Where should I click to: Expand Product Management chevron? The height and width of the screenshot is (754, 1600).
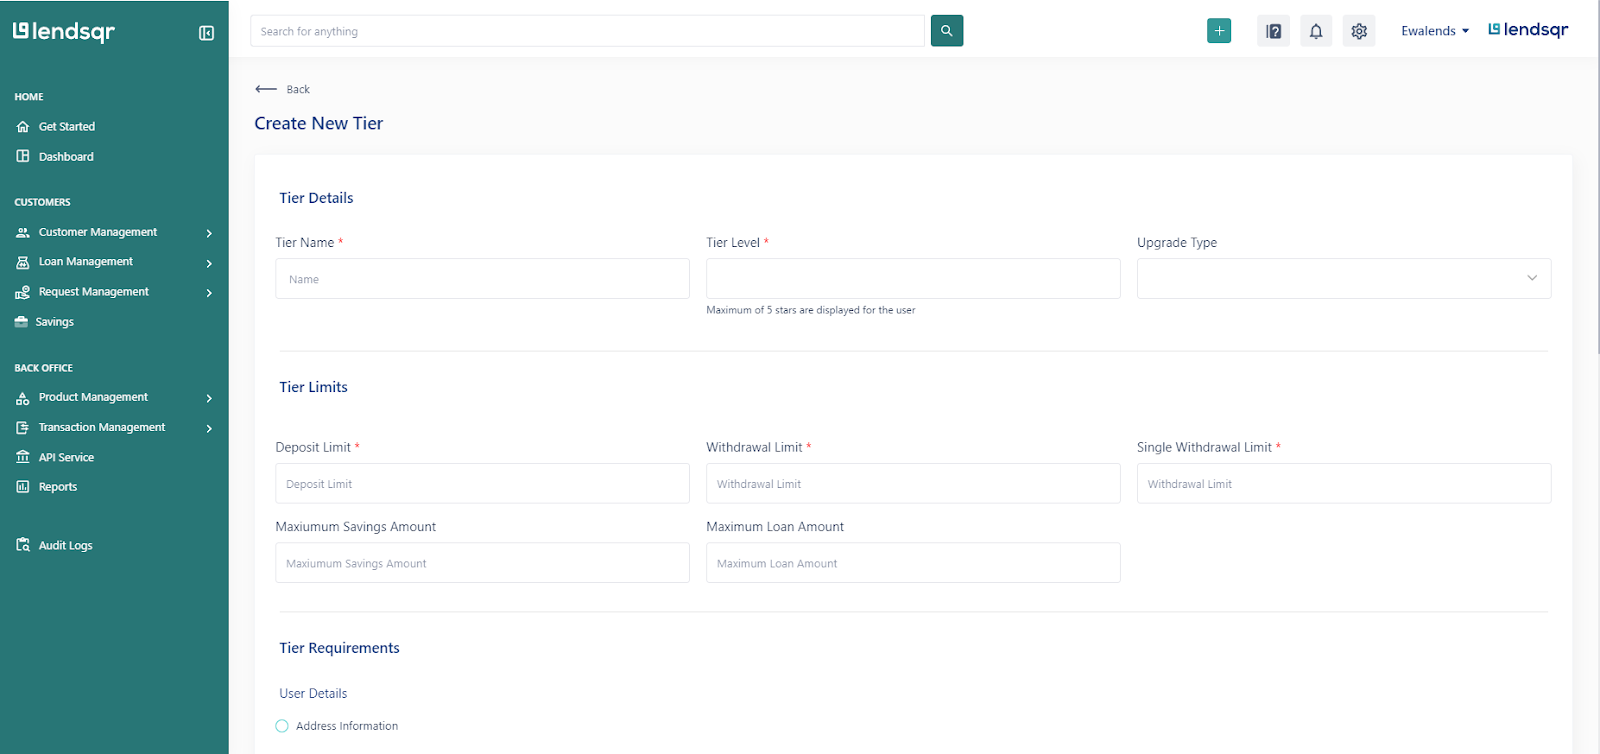209,398
